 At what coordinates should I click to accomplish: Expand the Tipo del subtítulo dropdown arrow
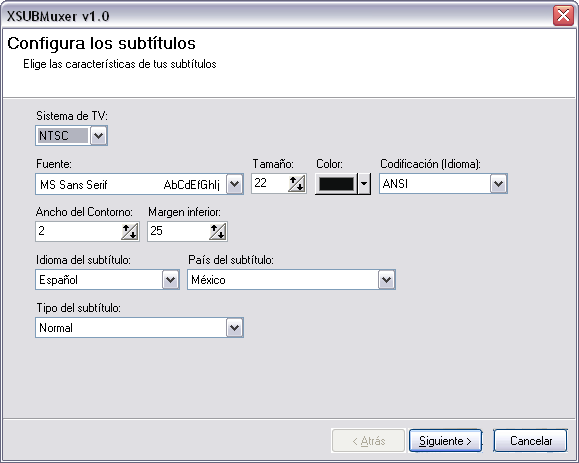[x=234, y=327]
